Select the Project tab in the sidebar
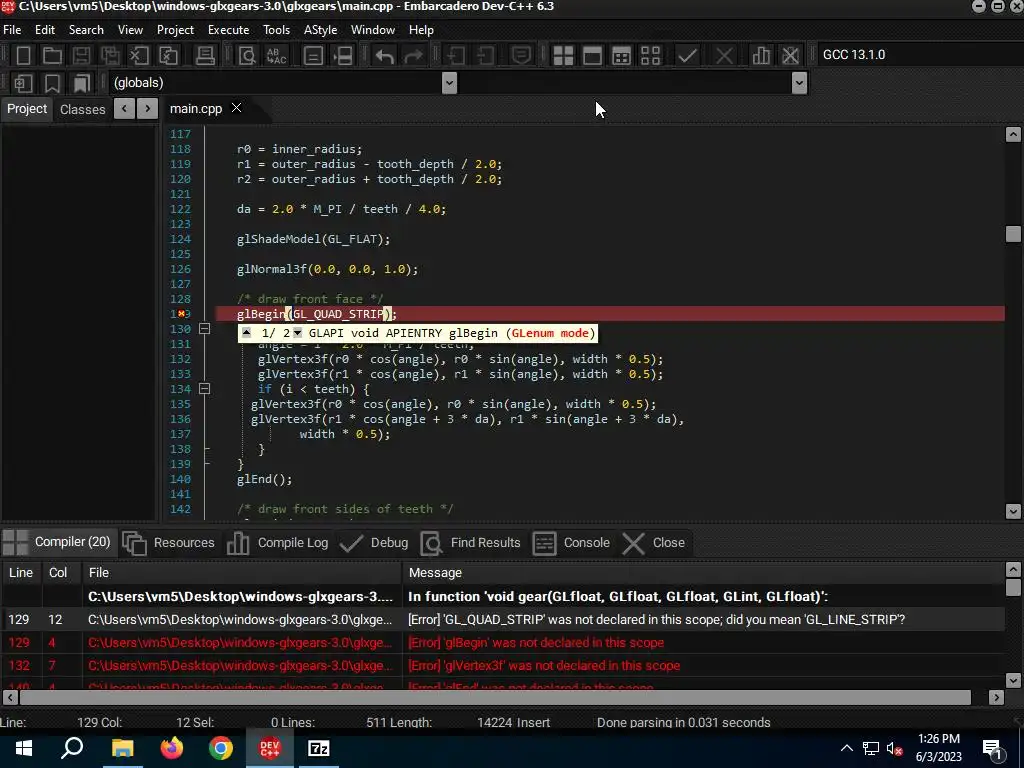The height and width of the screenshot is (768, 1024). coord(27,108)
